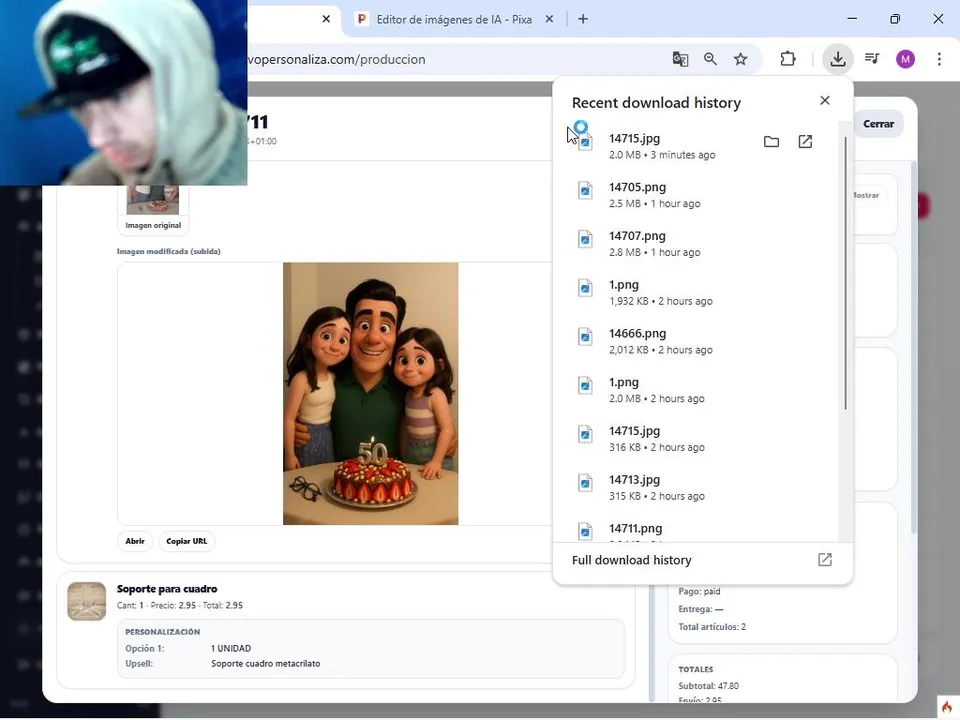Open the media control icon in toolbar
Image resolution: width=960 pixels, height=720 pixels.
872,59
